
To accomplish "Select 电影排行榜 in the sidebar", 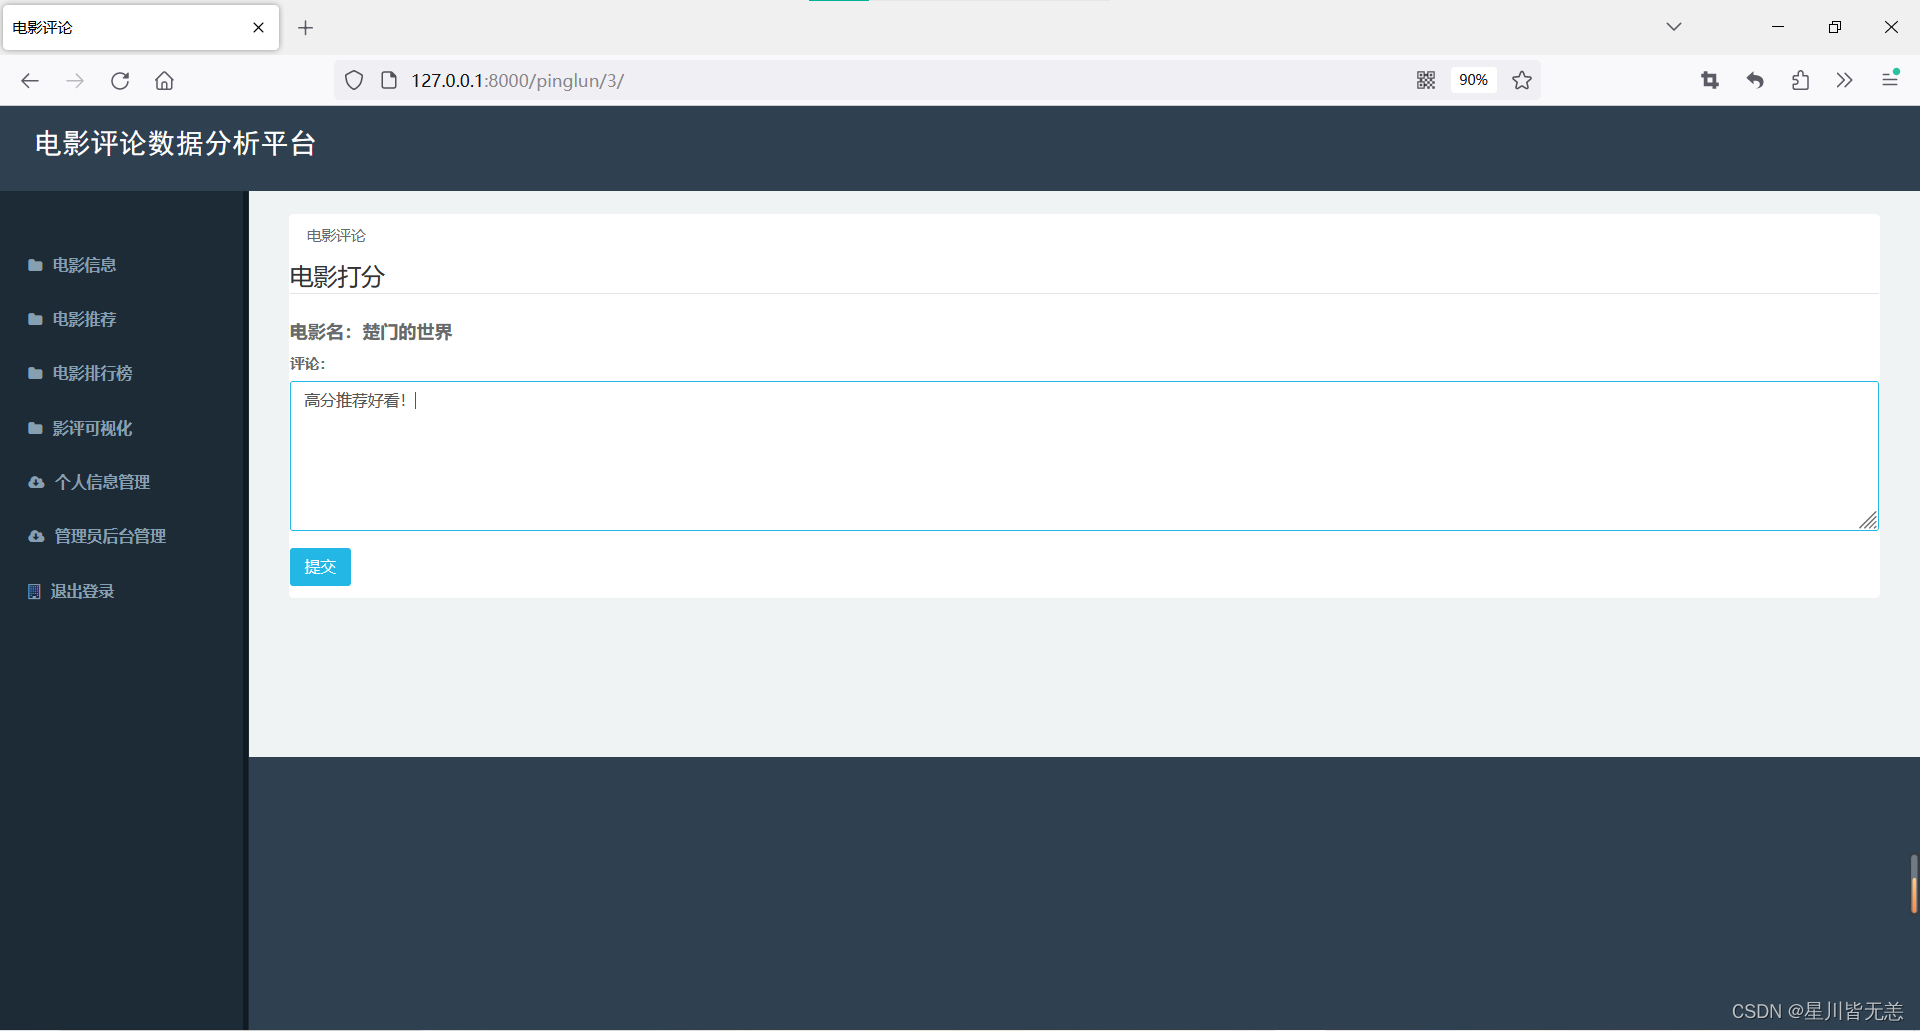I will tap(92, 373).
